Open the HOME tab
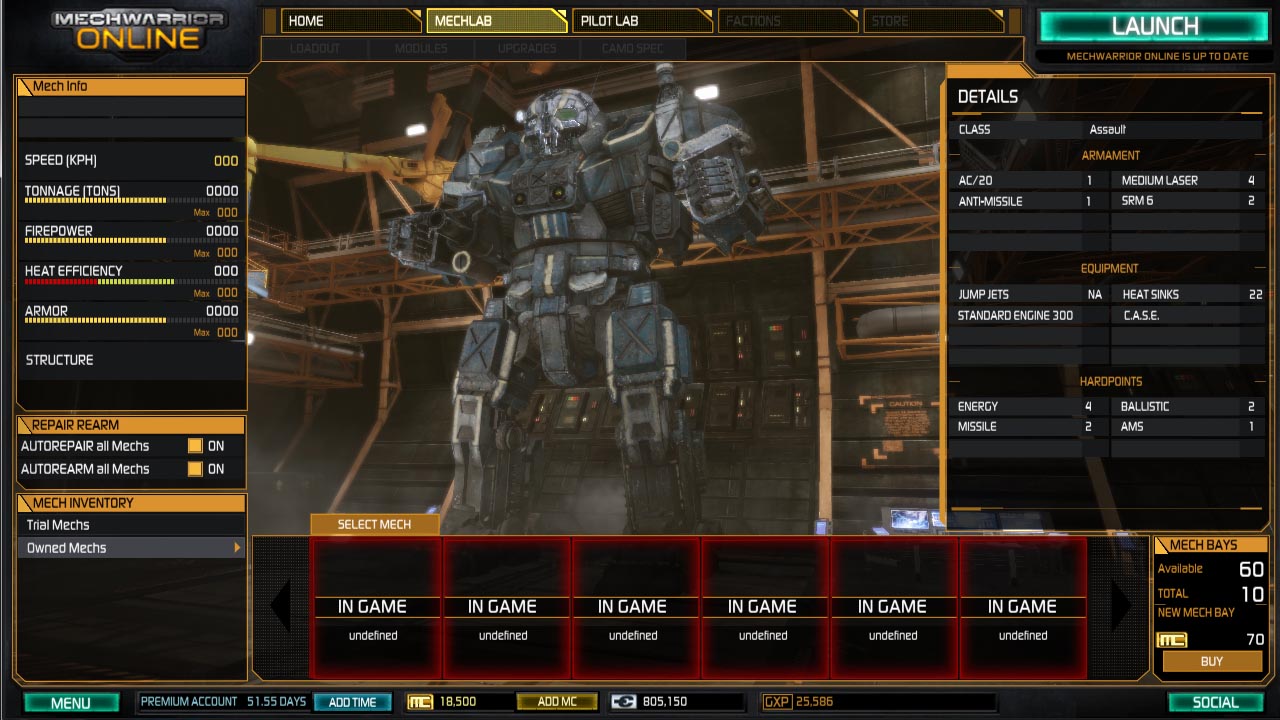Screen dimensions: 1280x720 [350, 21]
